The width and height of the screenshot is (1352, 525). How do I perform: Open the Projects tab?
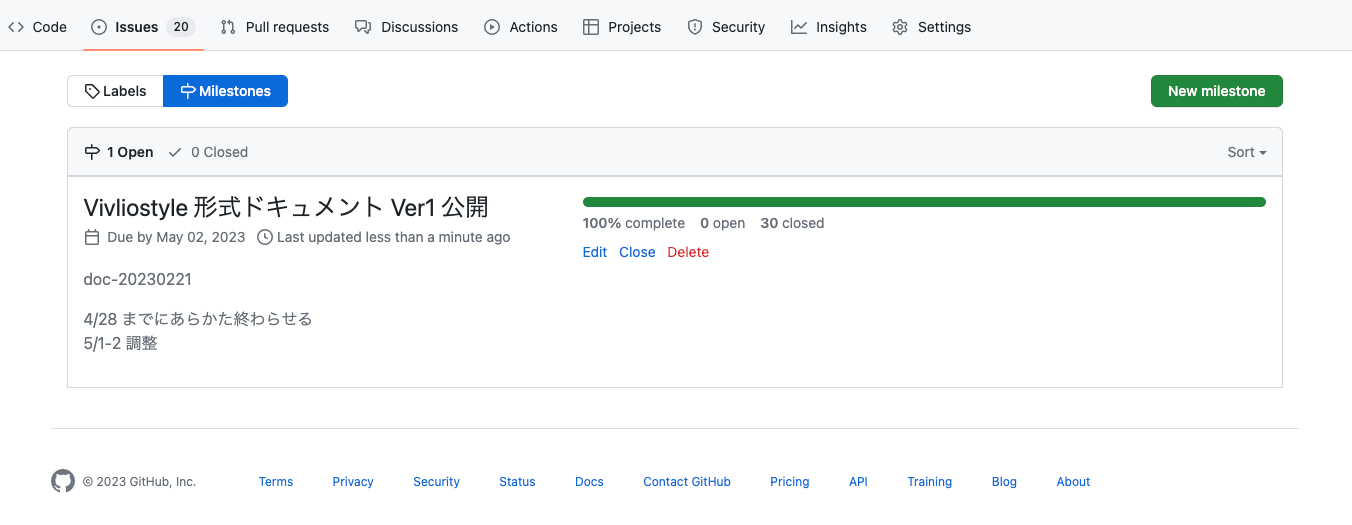pyautogui.click(x=622, y=27)
